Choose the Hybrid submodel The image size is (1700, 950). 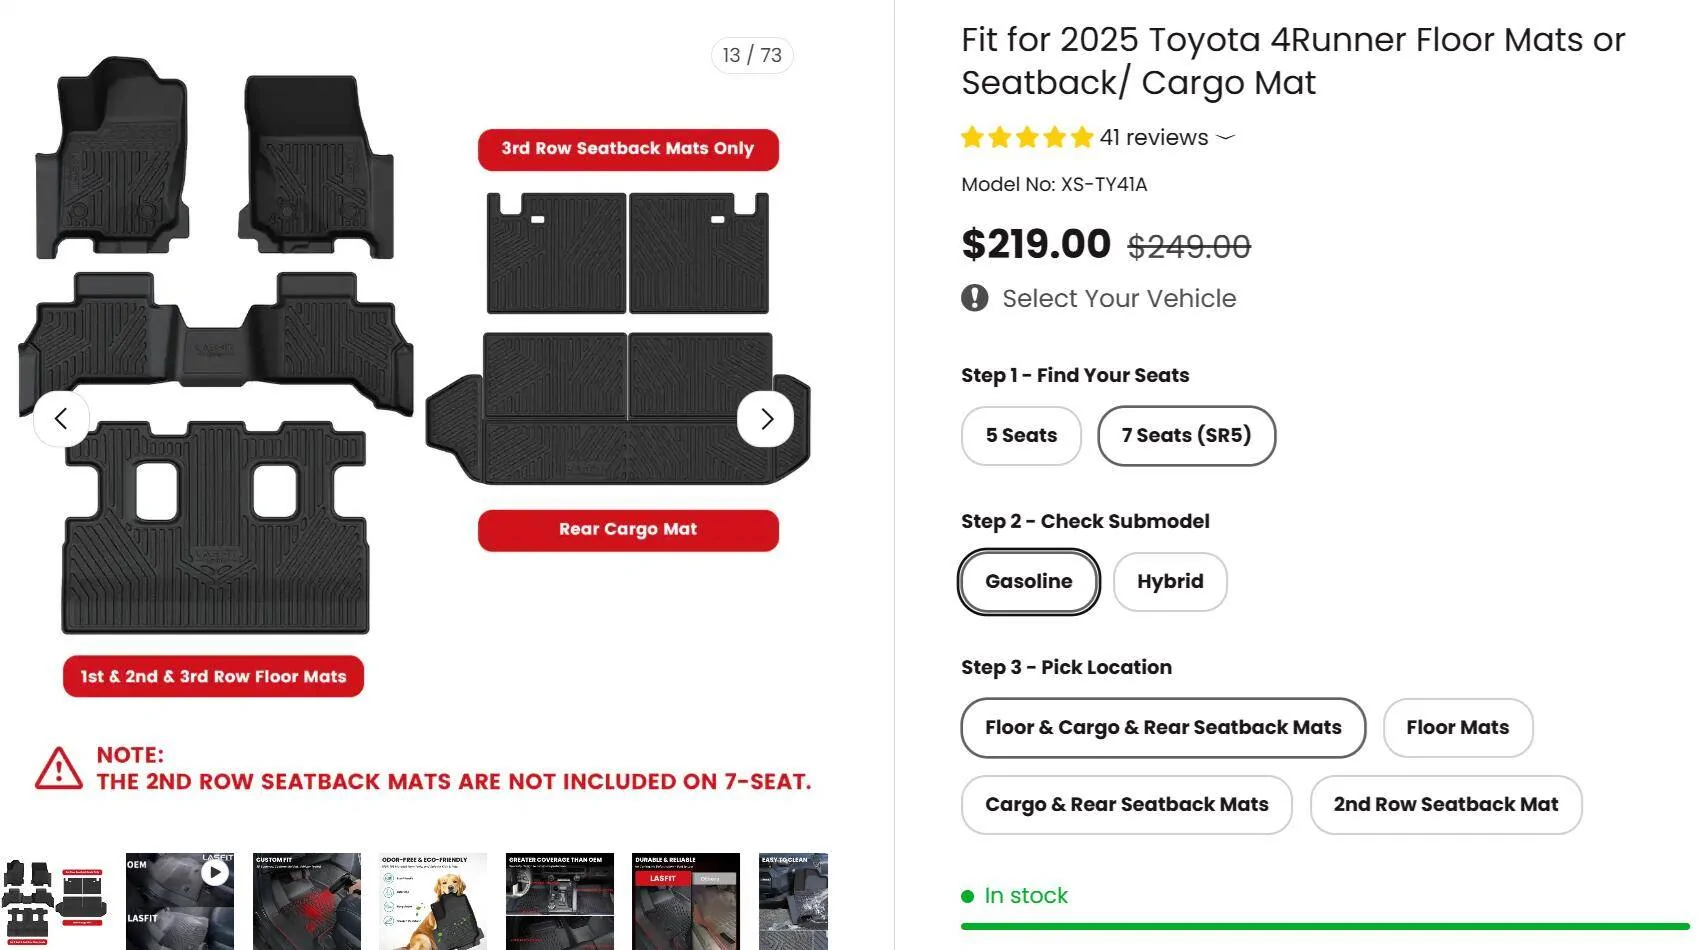pos(1169,581)
